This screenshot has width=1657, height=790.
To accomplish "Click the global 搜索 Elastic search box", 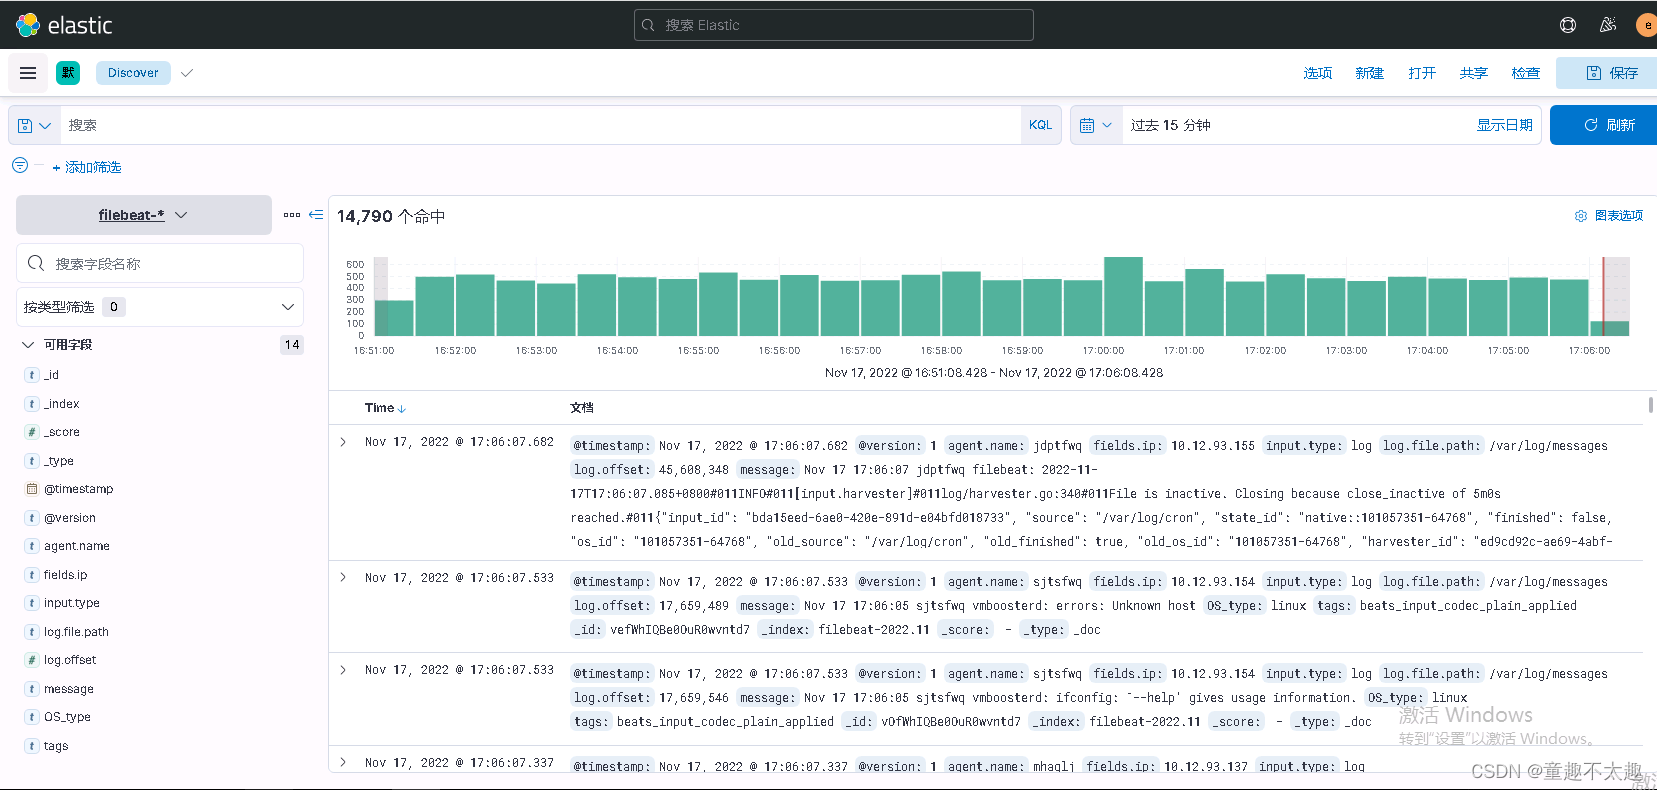I will point(834,25).
